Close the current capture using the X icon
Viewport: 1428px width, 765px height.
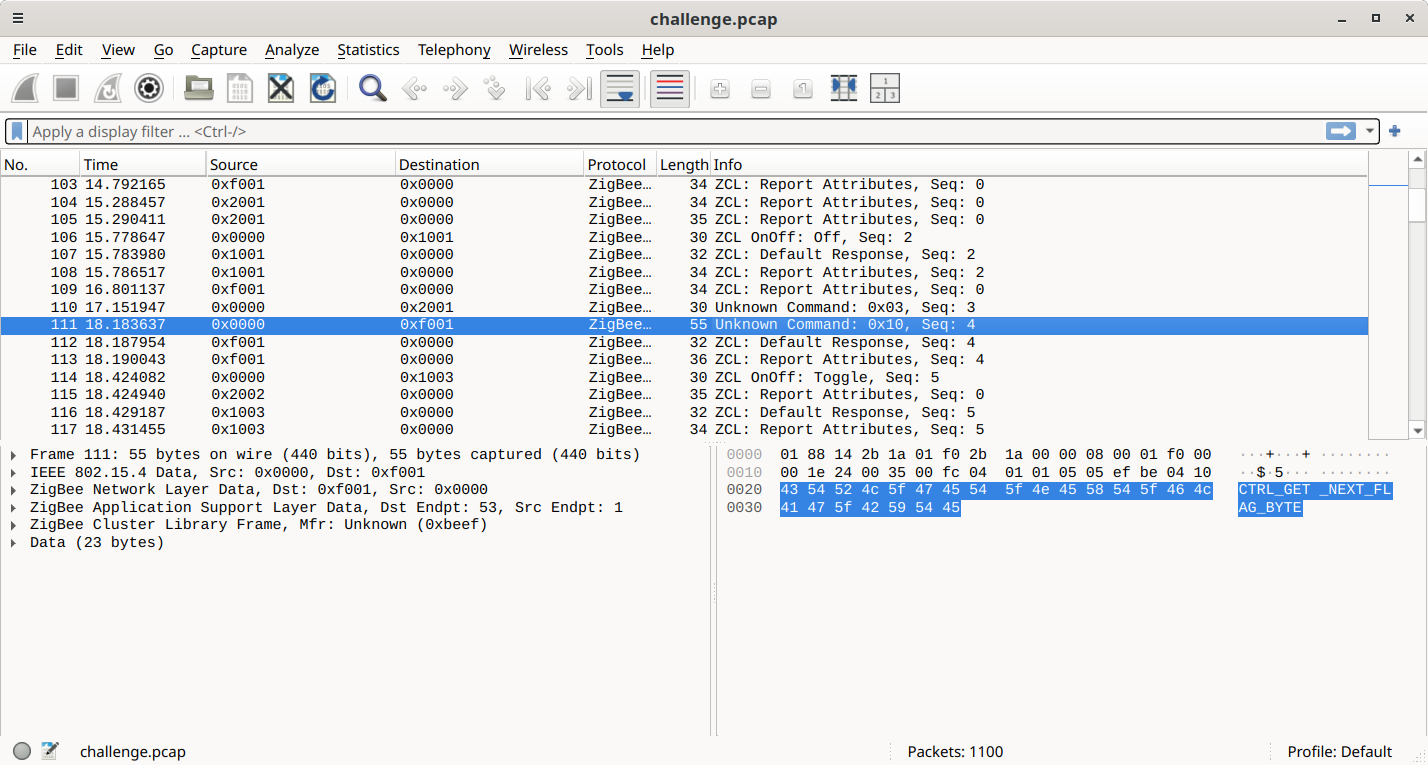pyautogui.click(x=280, y=88)
